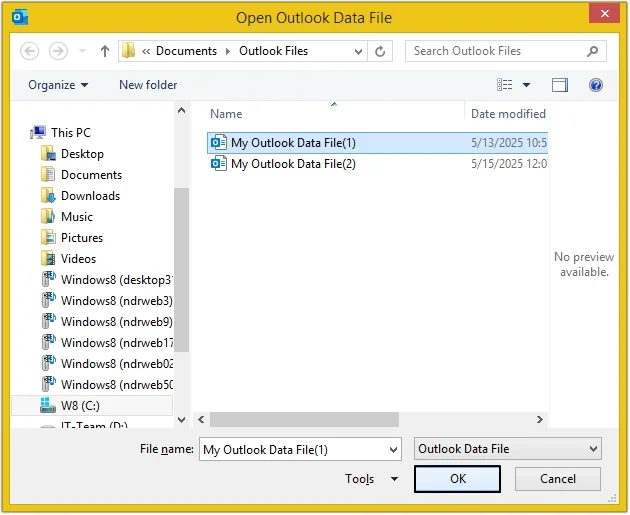Open Pictures folder in navigation pane
The image size is (630, 515).
(82, 238)
